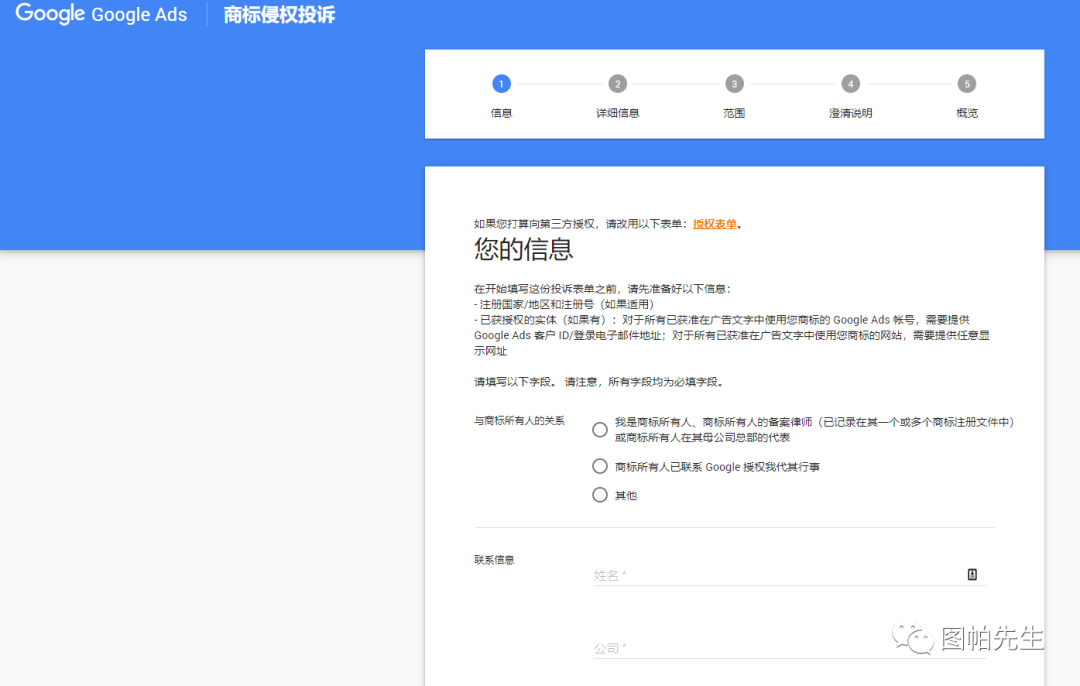Click step 5 circle icon for 概览
Screen dimensions: 1080x686
966,84
